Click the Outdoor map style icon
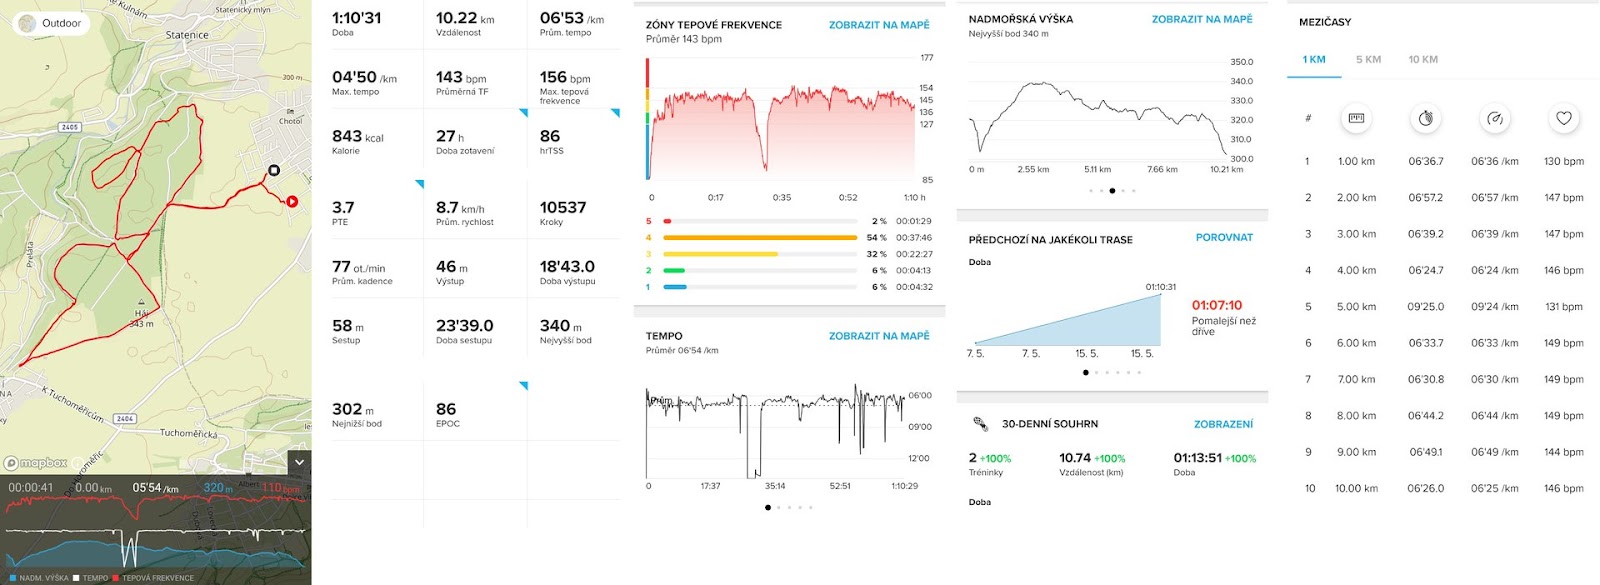This screenshot has height=585, width=1600. click(27, 23)
